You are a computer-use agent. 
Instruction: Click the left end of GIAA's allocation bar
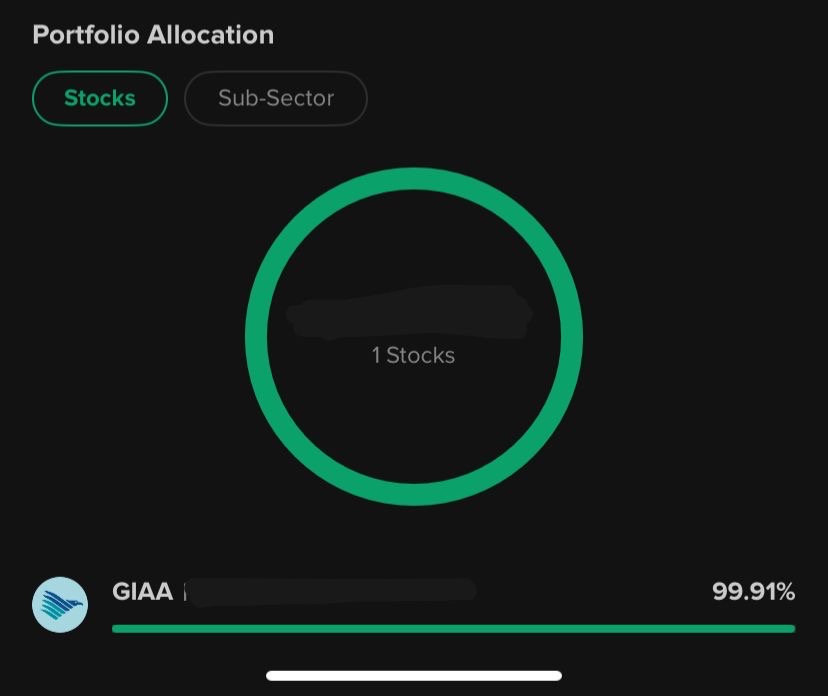(118, 628)
